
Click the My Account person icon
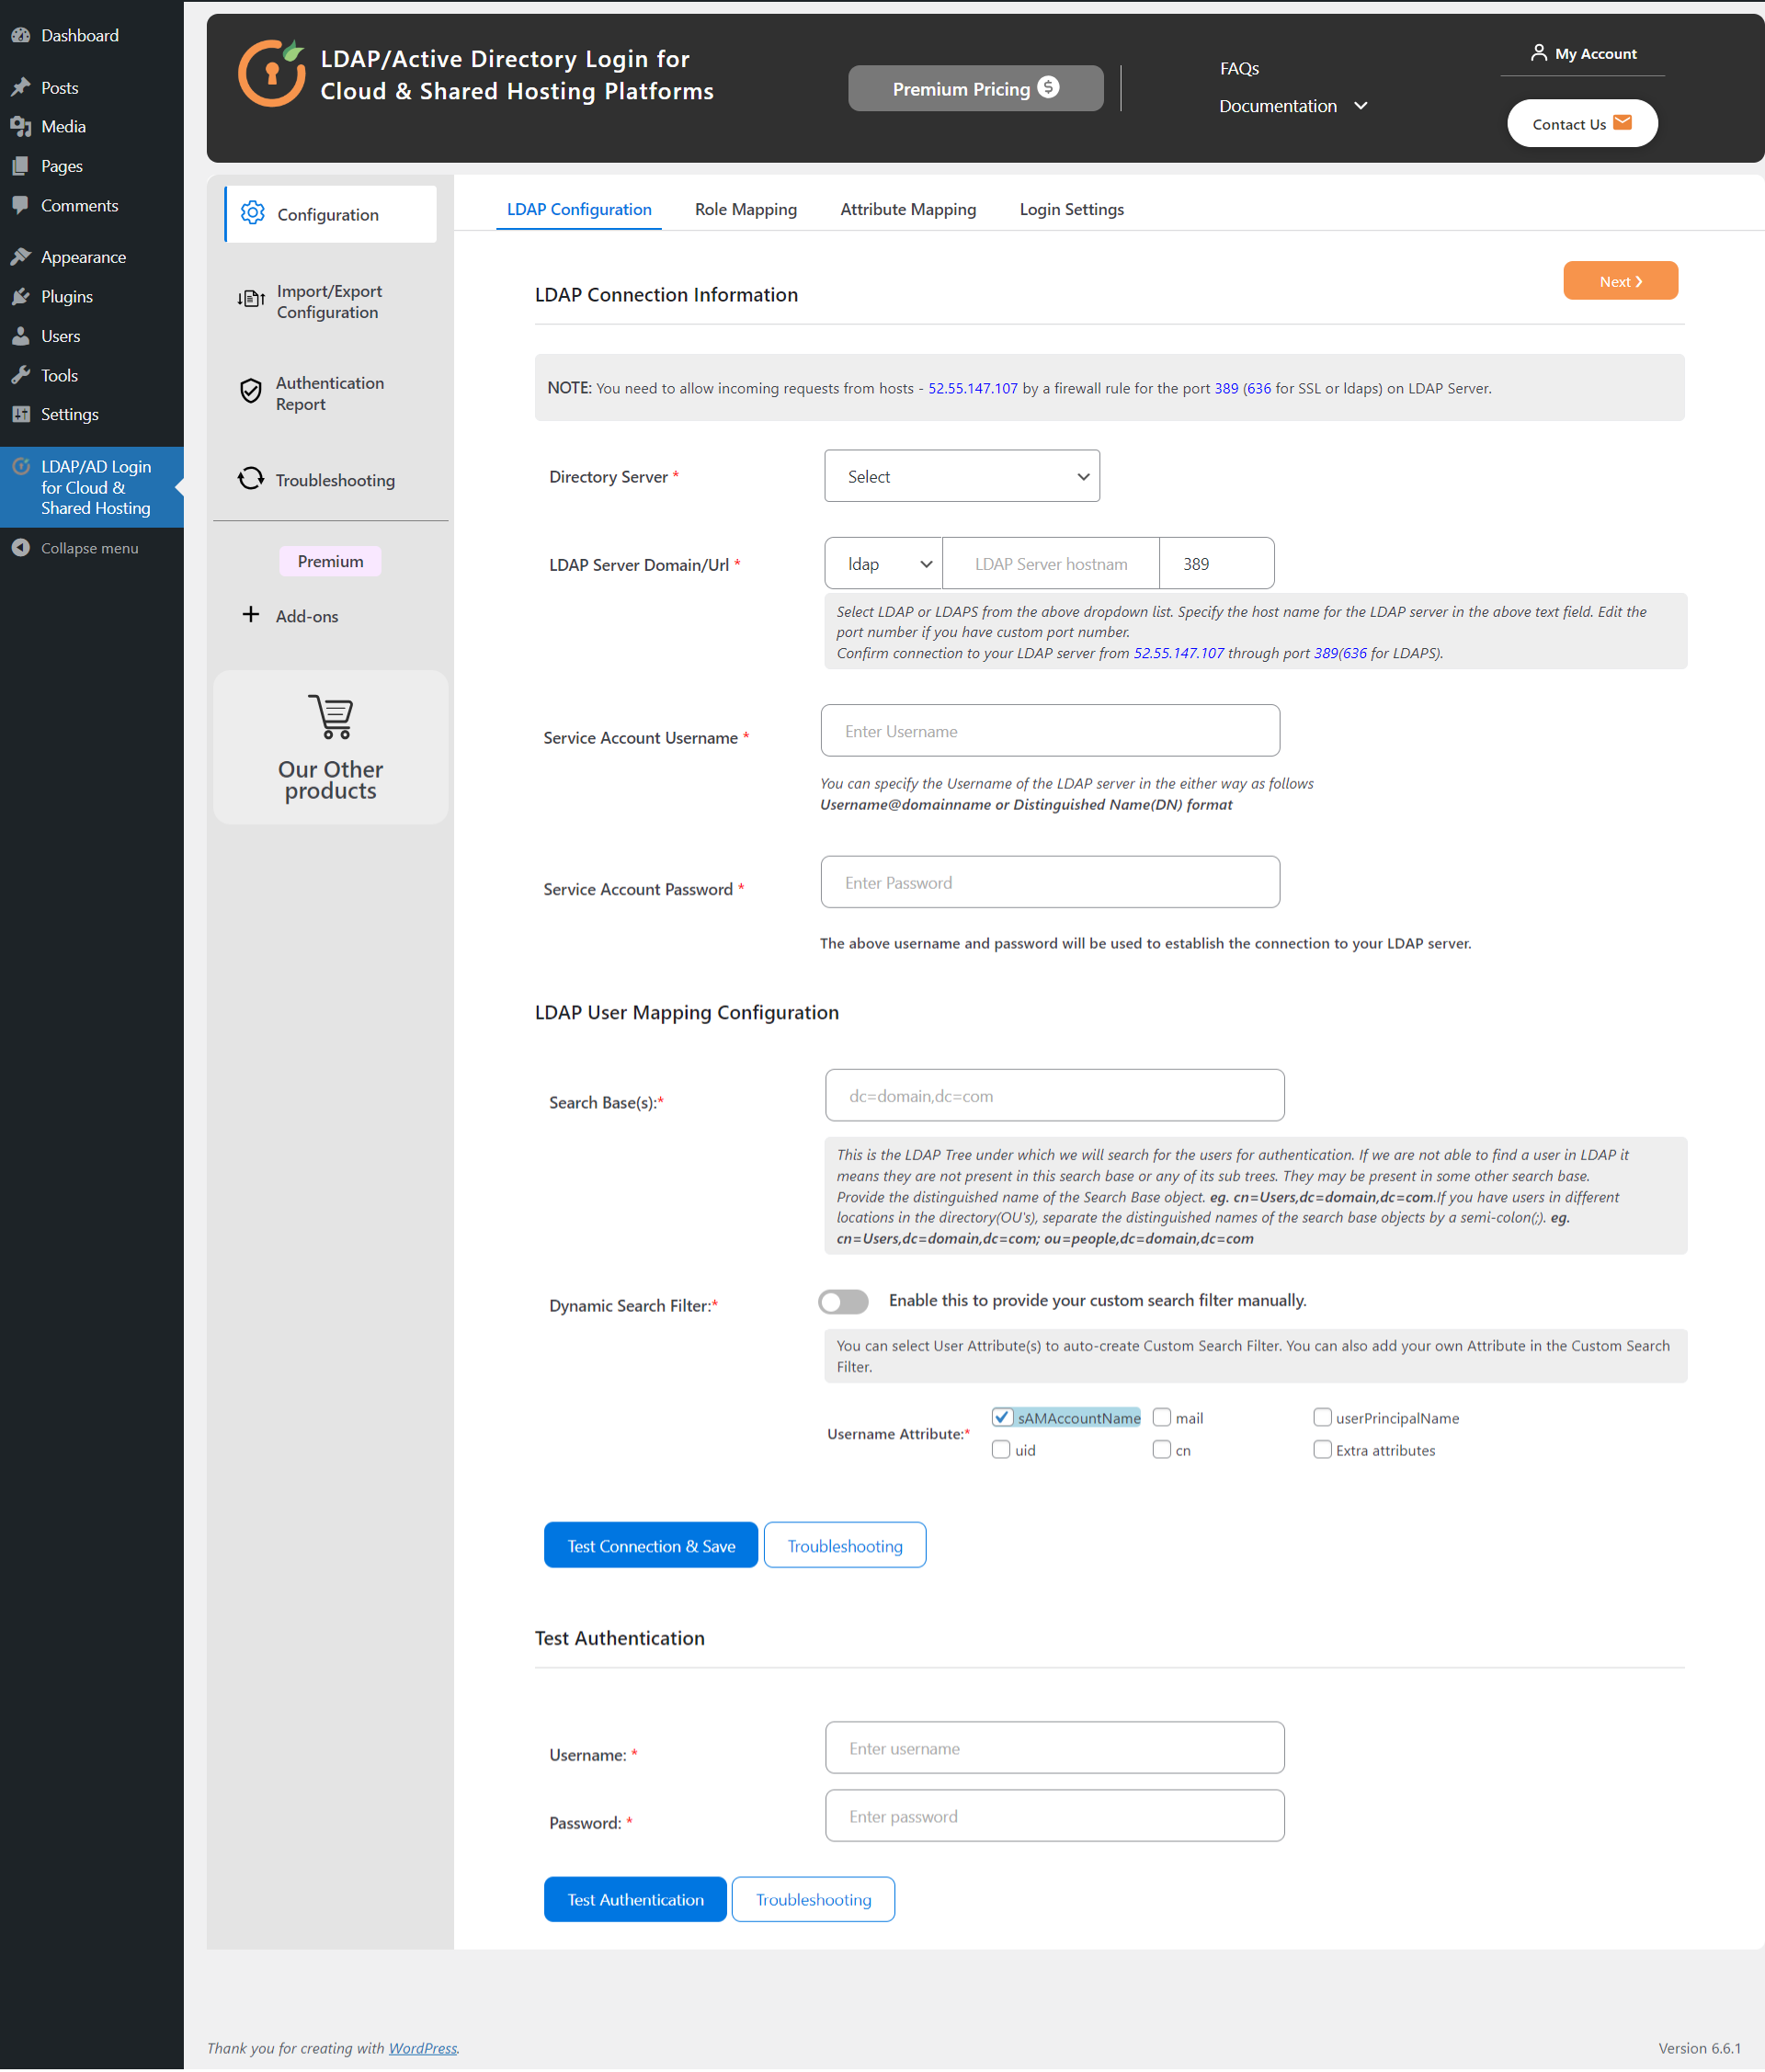pyautogui.click(x=1537, y=52)
